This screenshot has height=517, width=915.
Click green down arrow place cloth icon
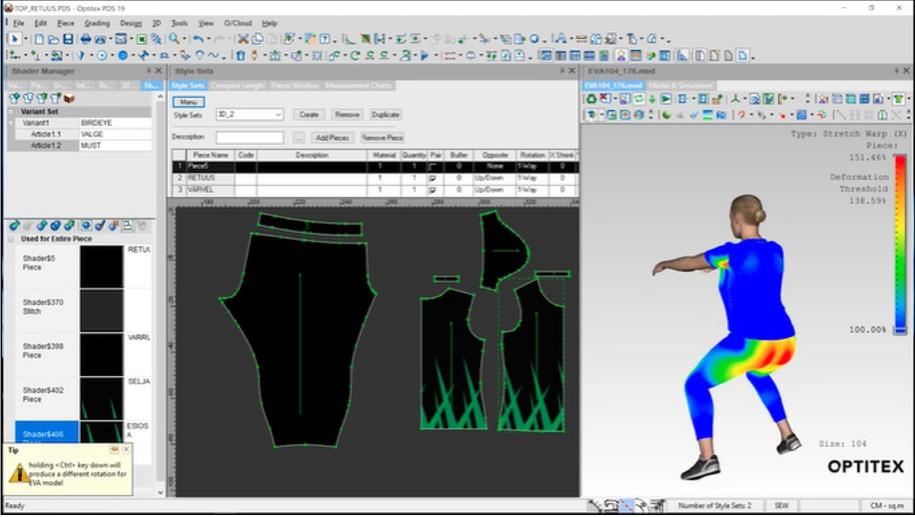652,99
